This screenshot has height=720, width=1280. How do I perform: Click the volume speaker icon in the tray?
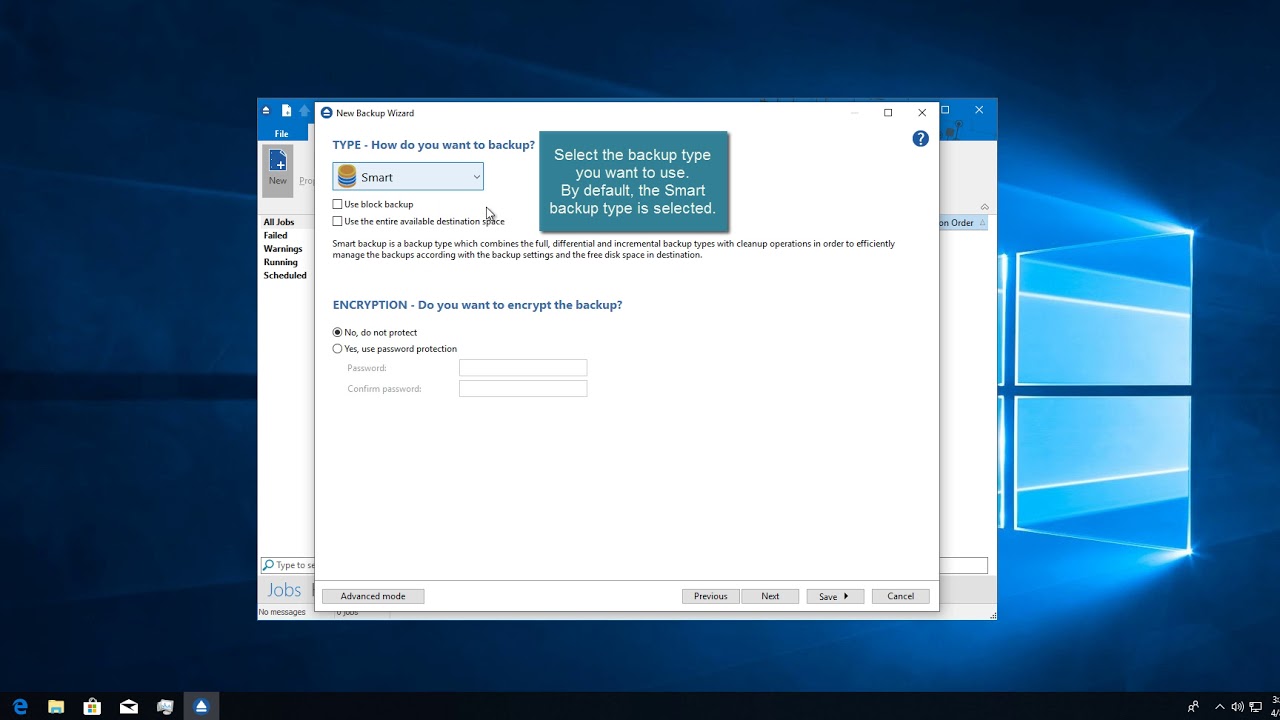(1237, 706)
